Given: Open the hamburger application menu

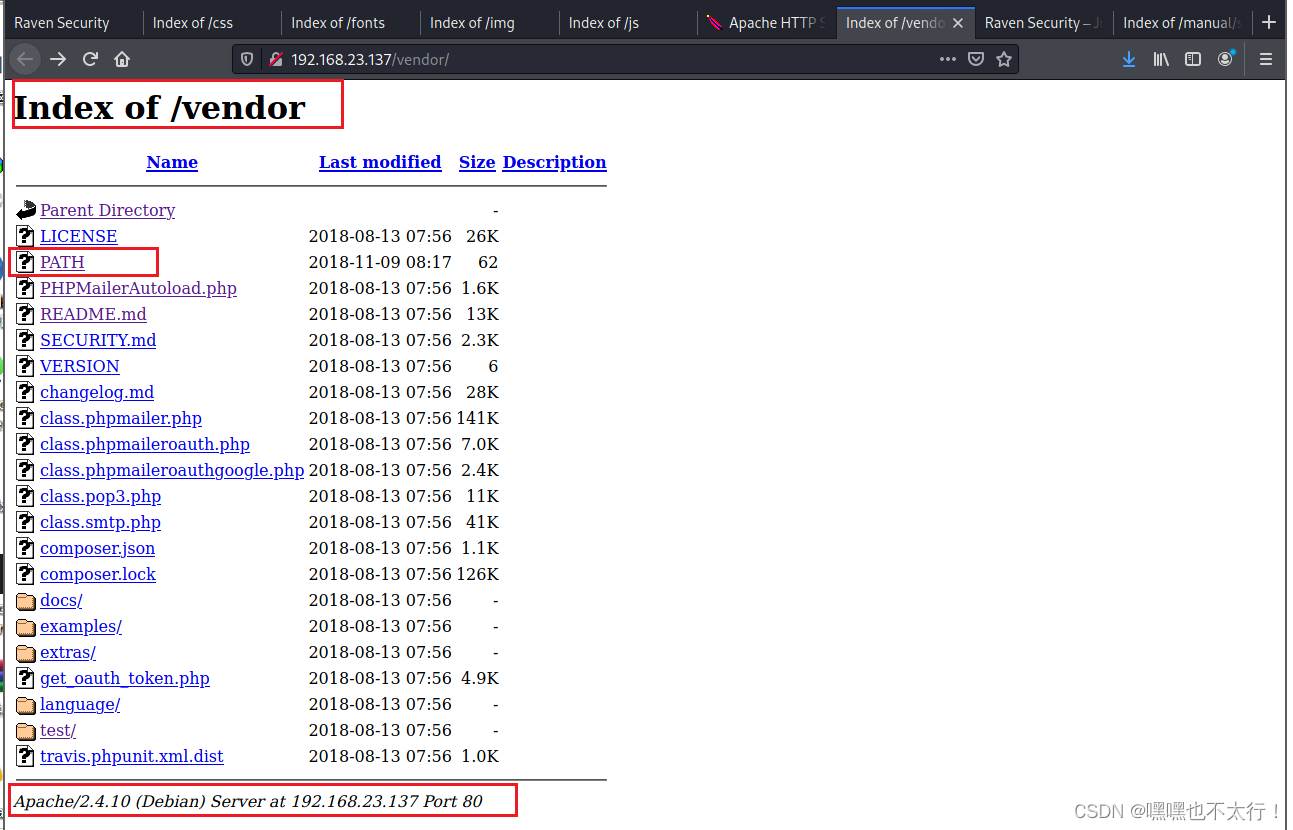Looking at the screenshot, I should [x=1266, y=60].
